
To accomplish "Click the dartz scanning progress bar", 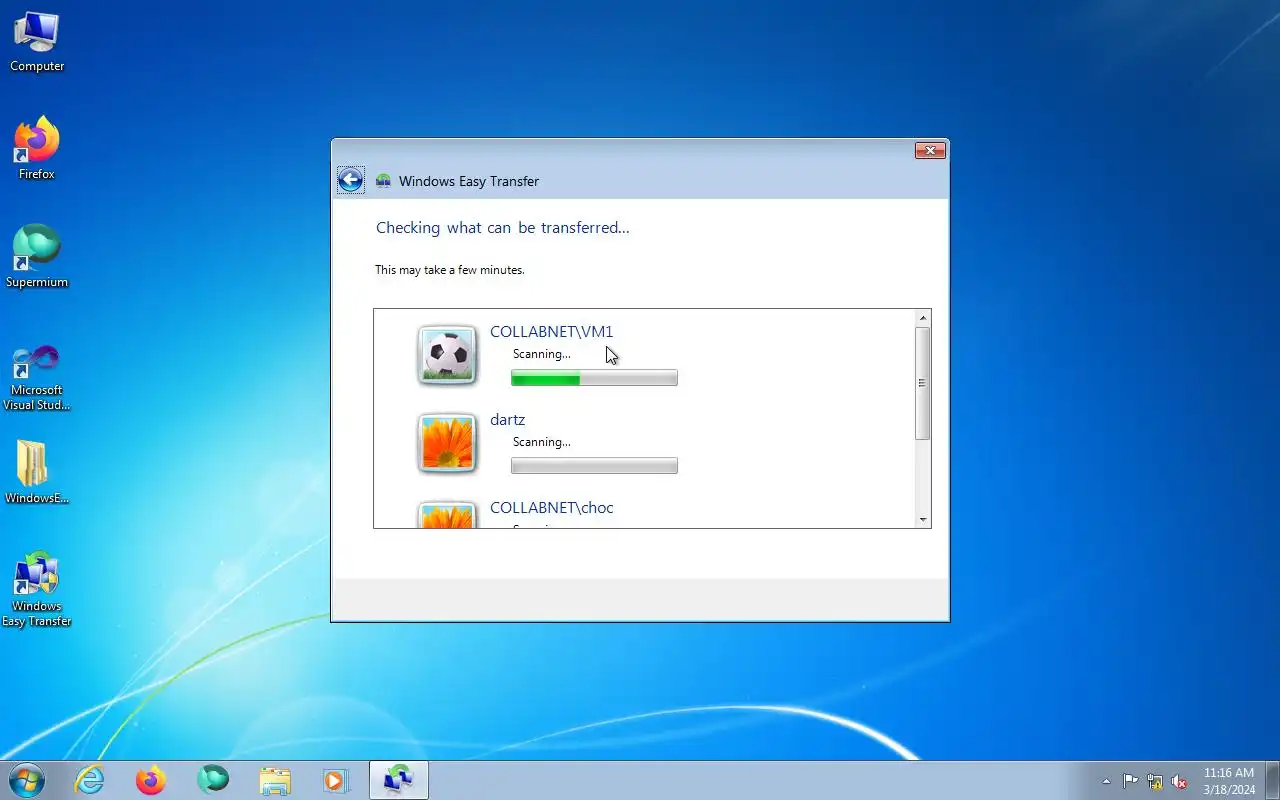I will coord(594,466).
